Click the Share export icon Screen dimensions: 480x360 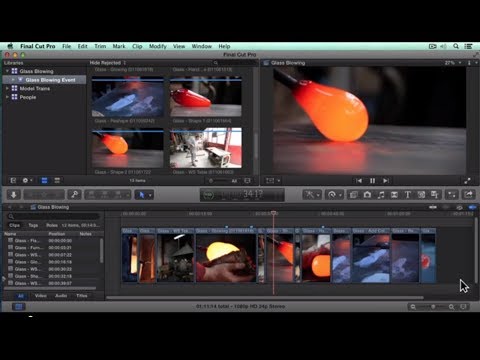coord(468,194)
